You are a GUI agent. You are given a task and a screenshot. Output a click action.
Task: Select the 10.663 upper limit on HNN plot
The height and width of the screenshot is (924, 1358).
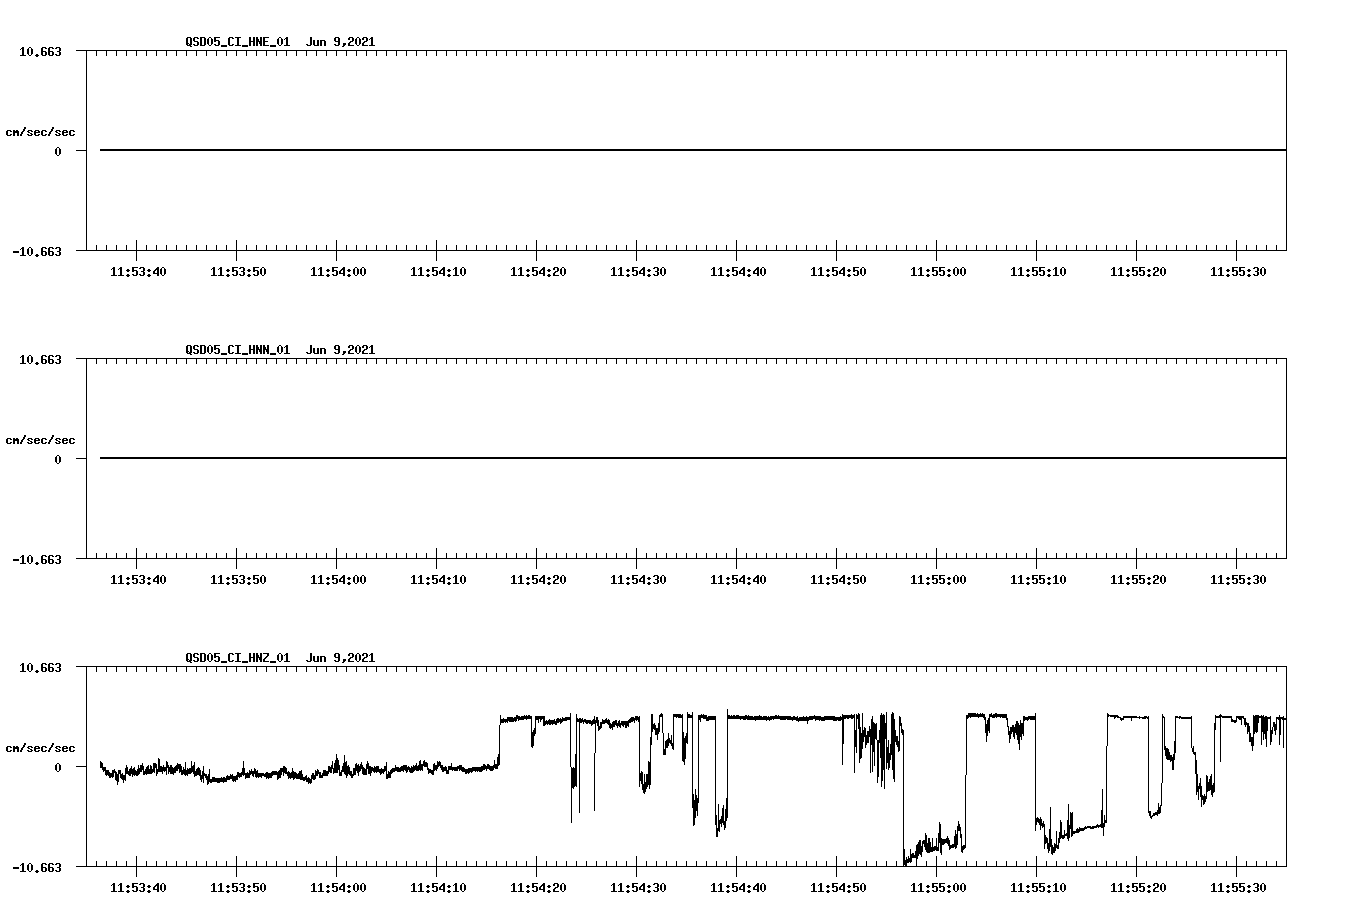click(x=40, y=359)
